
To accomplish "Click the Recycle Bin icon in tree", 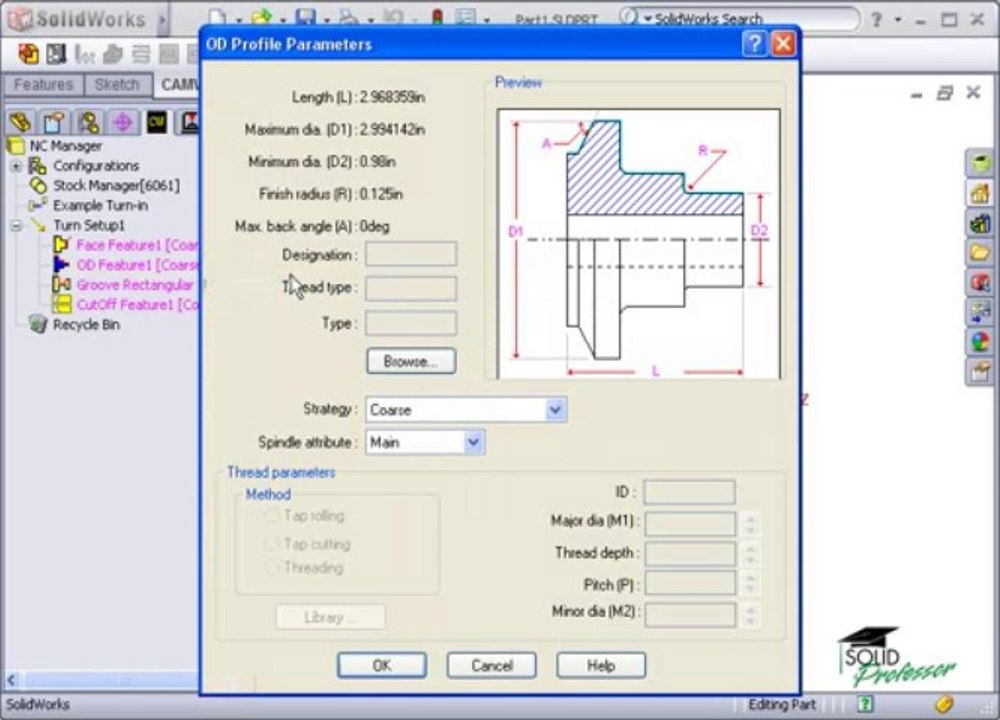I will pos(38,324).
